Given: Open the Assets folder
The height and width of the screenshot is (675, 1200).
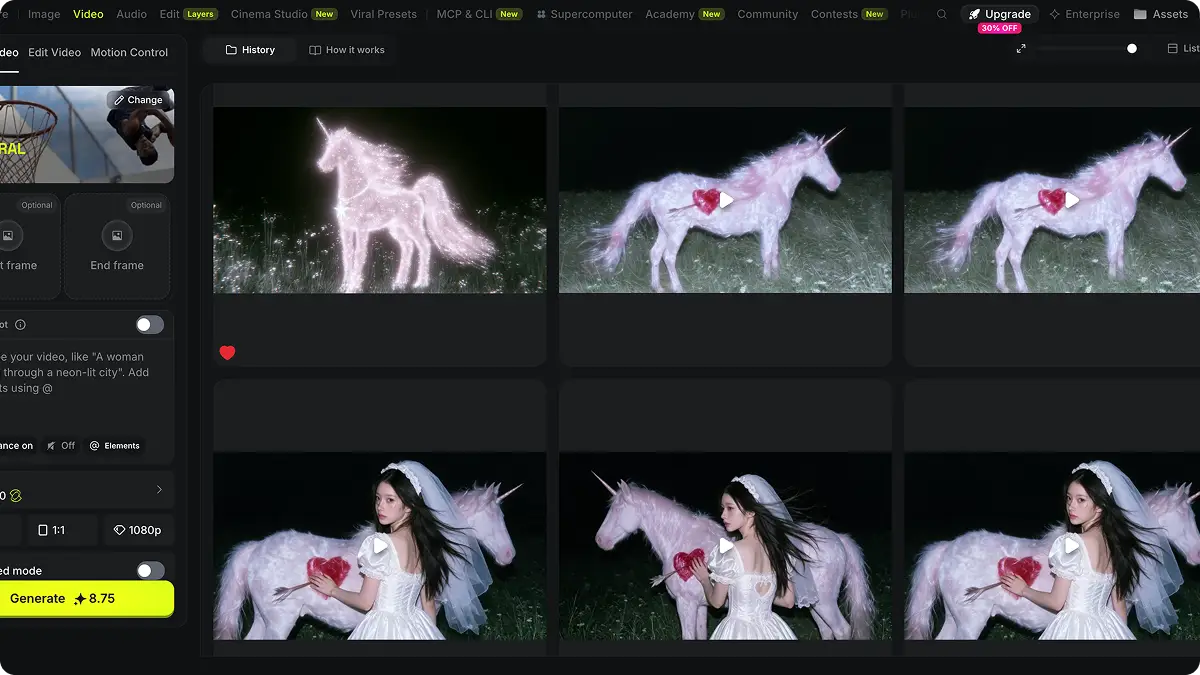Looking at the screenshot, I should pyautogui.click(x=1161, y=14).
